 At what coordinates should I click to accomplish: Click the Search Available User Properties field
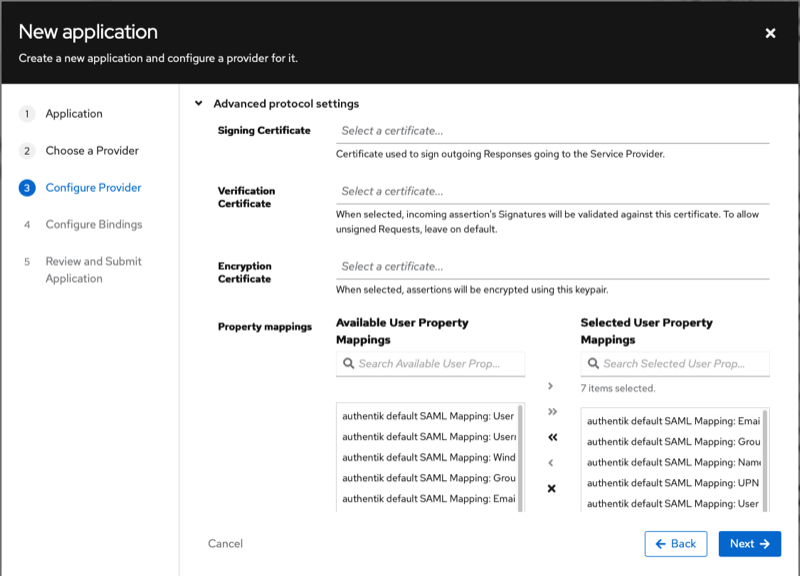(x=431, y=364)
